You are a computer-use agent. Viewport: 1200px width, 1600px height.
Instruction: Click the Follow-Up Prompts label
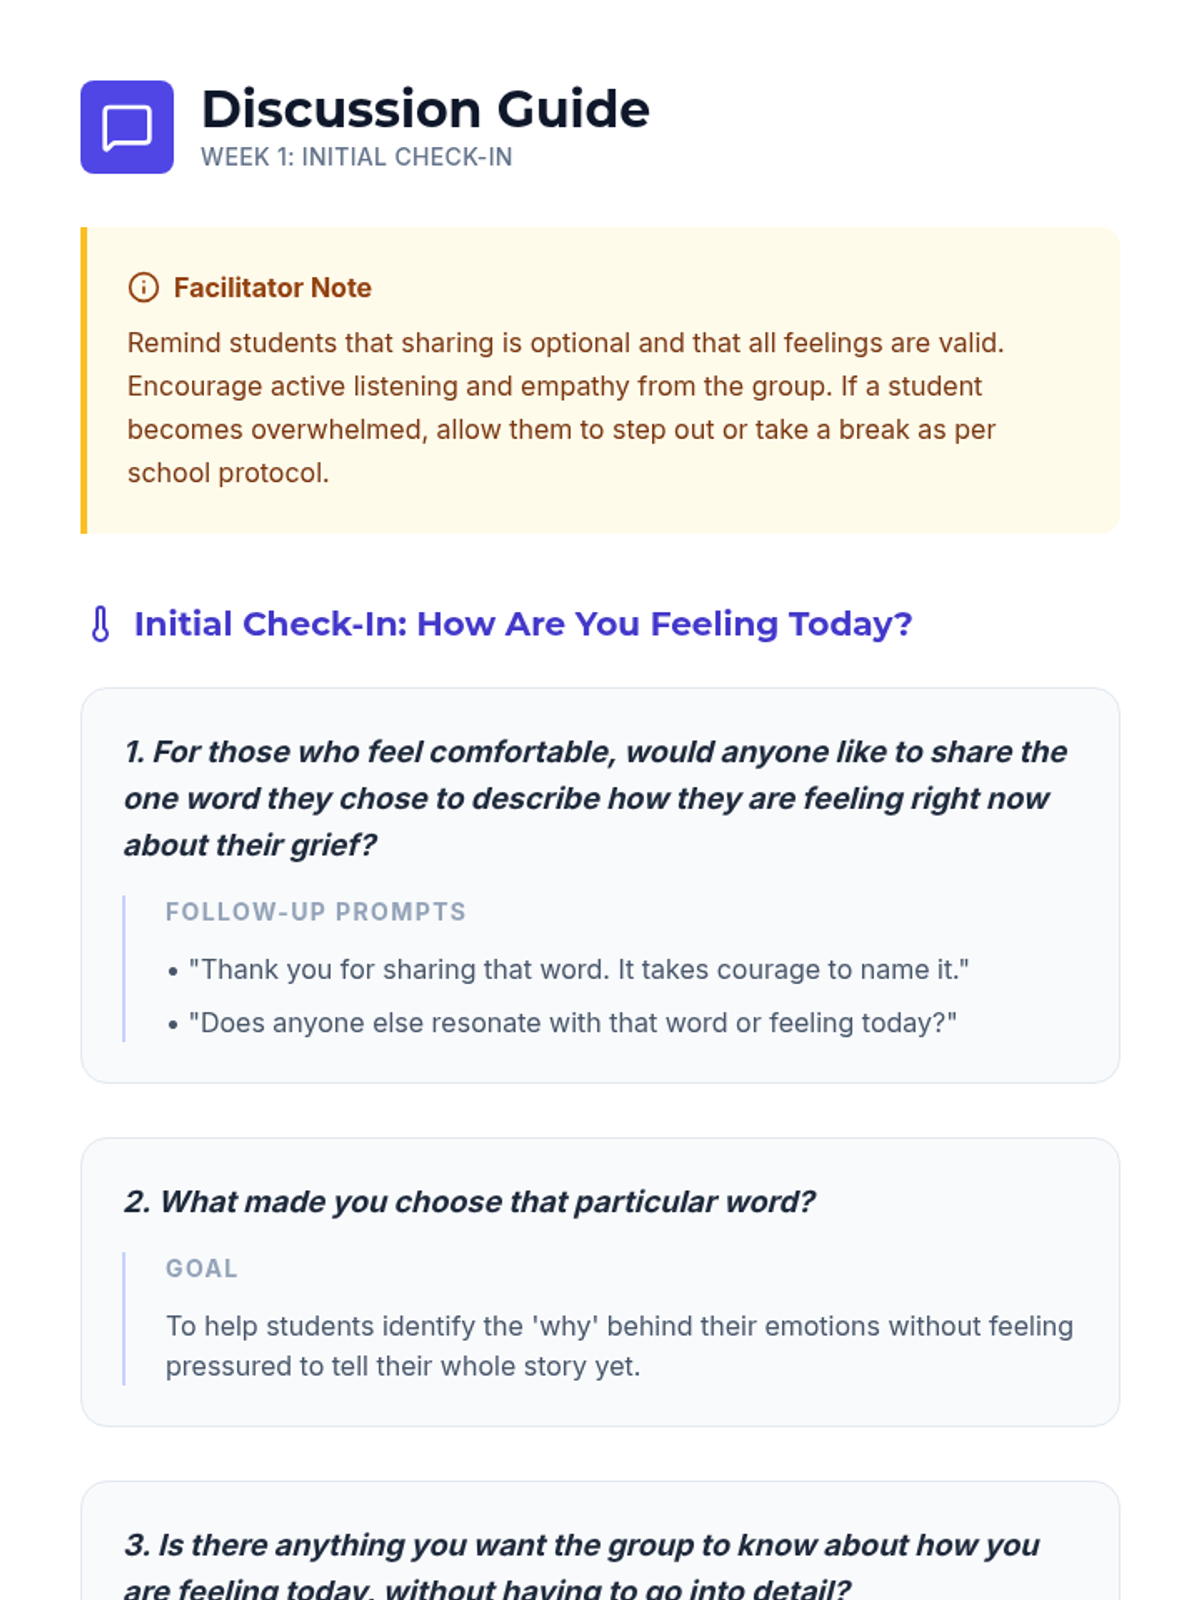tap(316, 912)
